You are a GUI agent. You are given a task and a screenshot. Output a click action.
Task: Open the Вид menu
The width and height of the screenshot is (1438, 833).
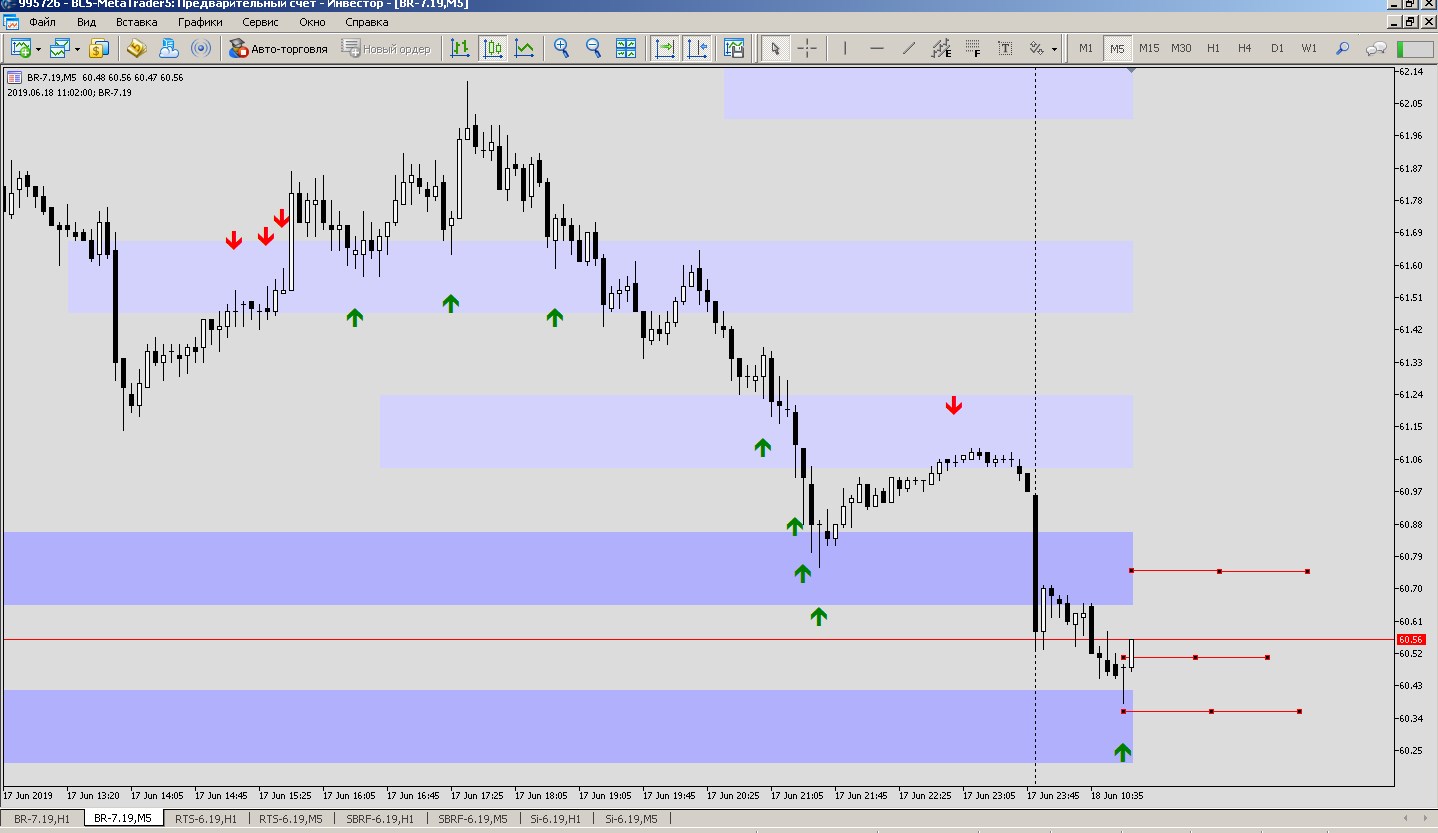87,21
